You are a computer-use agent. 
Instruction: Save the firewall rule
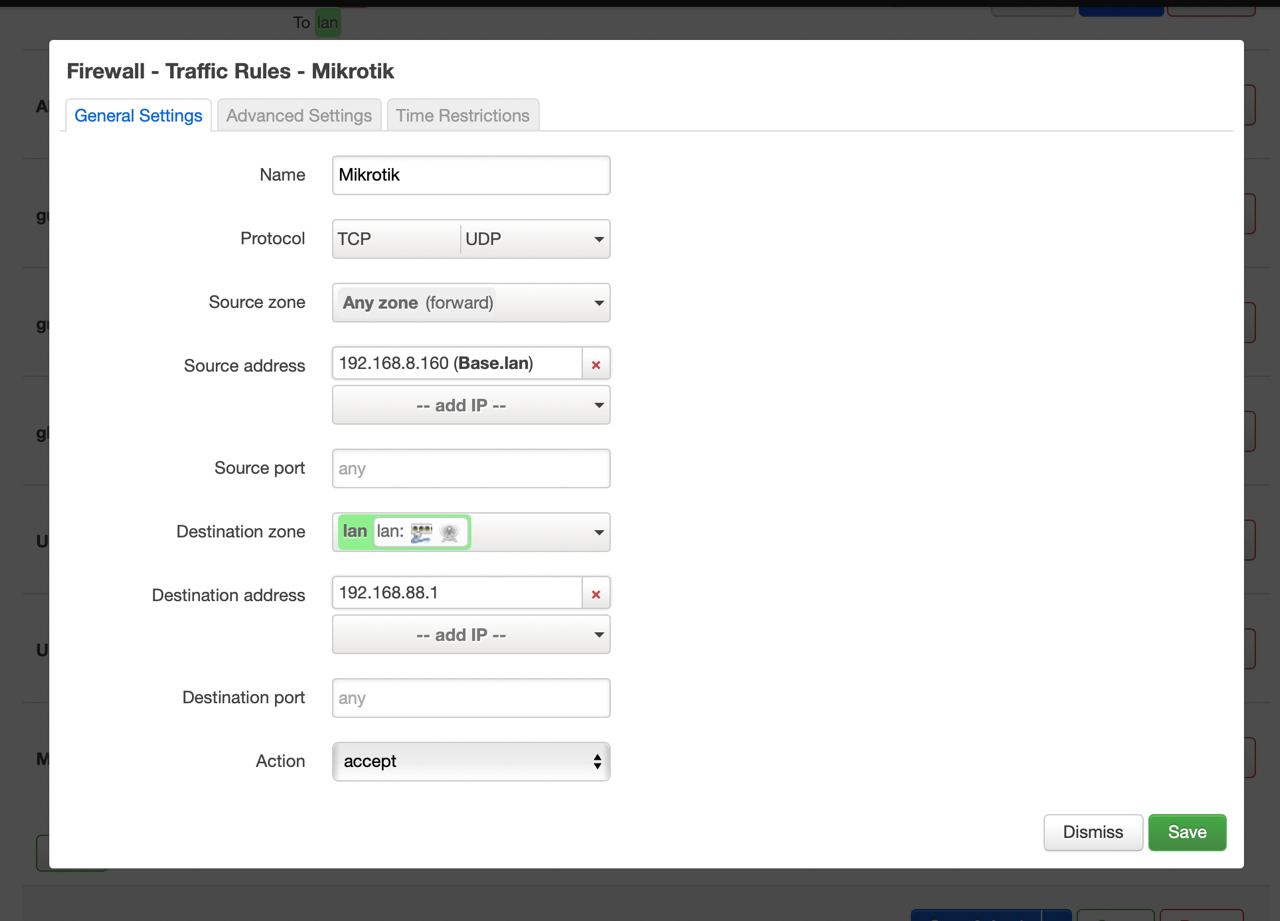(1187, 832)
